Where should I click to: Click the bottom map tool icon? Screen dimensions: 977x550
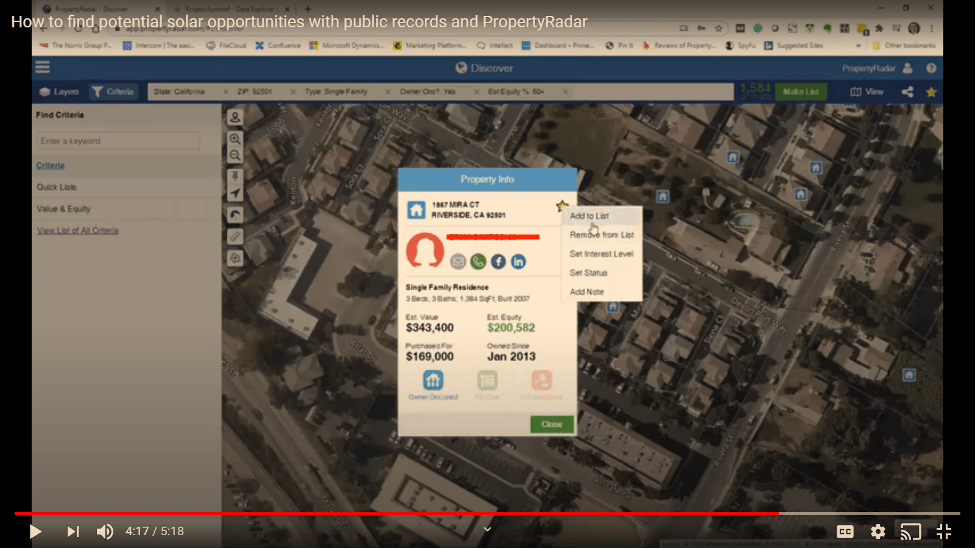click(x=235, y=257)
